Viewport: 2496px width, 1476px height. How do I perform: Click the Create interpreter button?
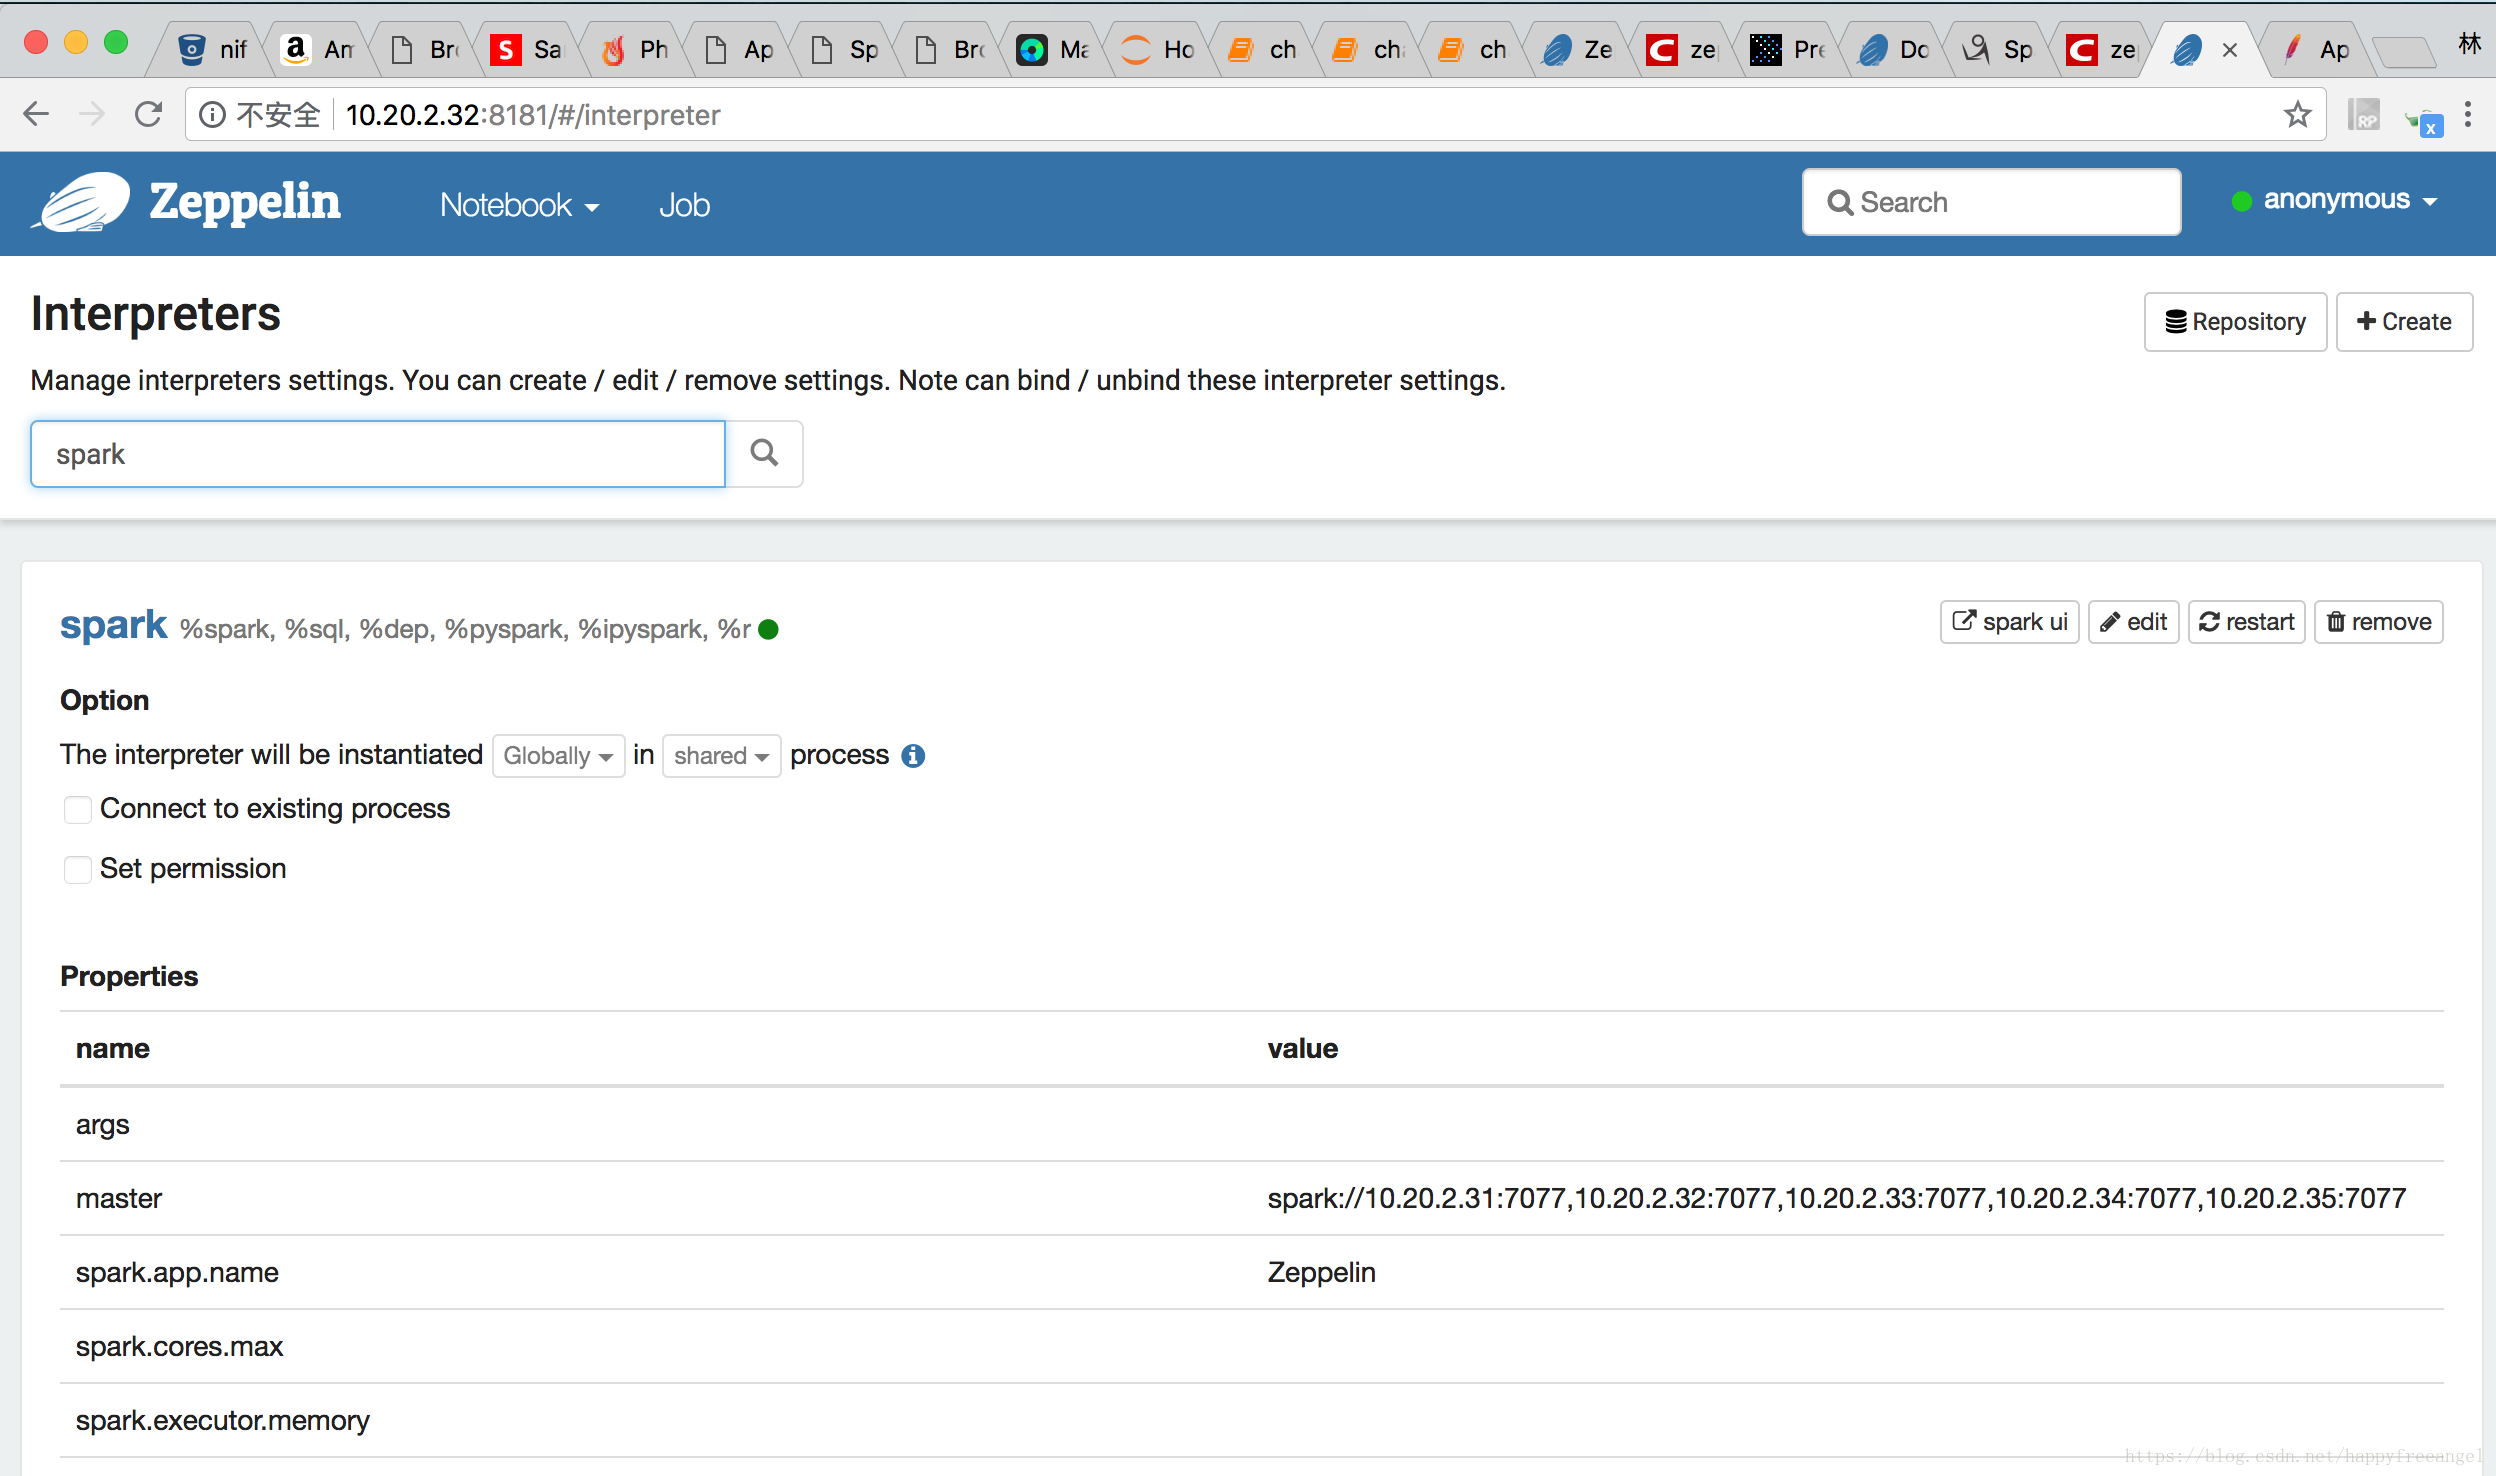[x=2404, y=322]
